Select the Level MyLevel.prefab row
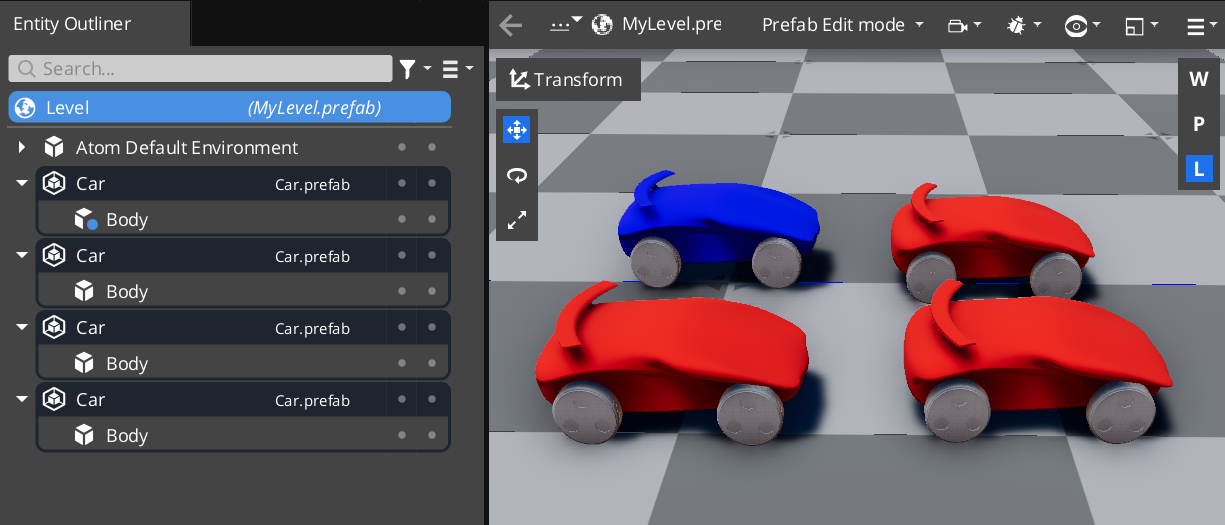Image resolution: width=1225 pixels, height=525 pixels. click(x=230, y=108)
